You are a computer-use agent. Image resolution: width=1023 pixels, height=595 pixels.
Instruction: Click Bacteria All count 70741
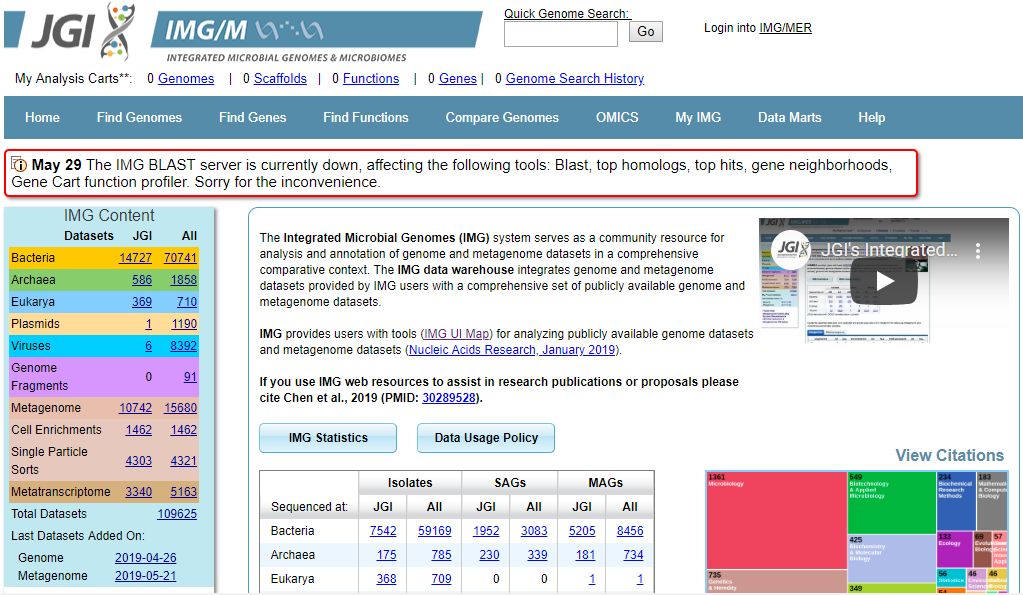(x=180, y=258)
